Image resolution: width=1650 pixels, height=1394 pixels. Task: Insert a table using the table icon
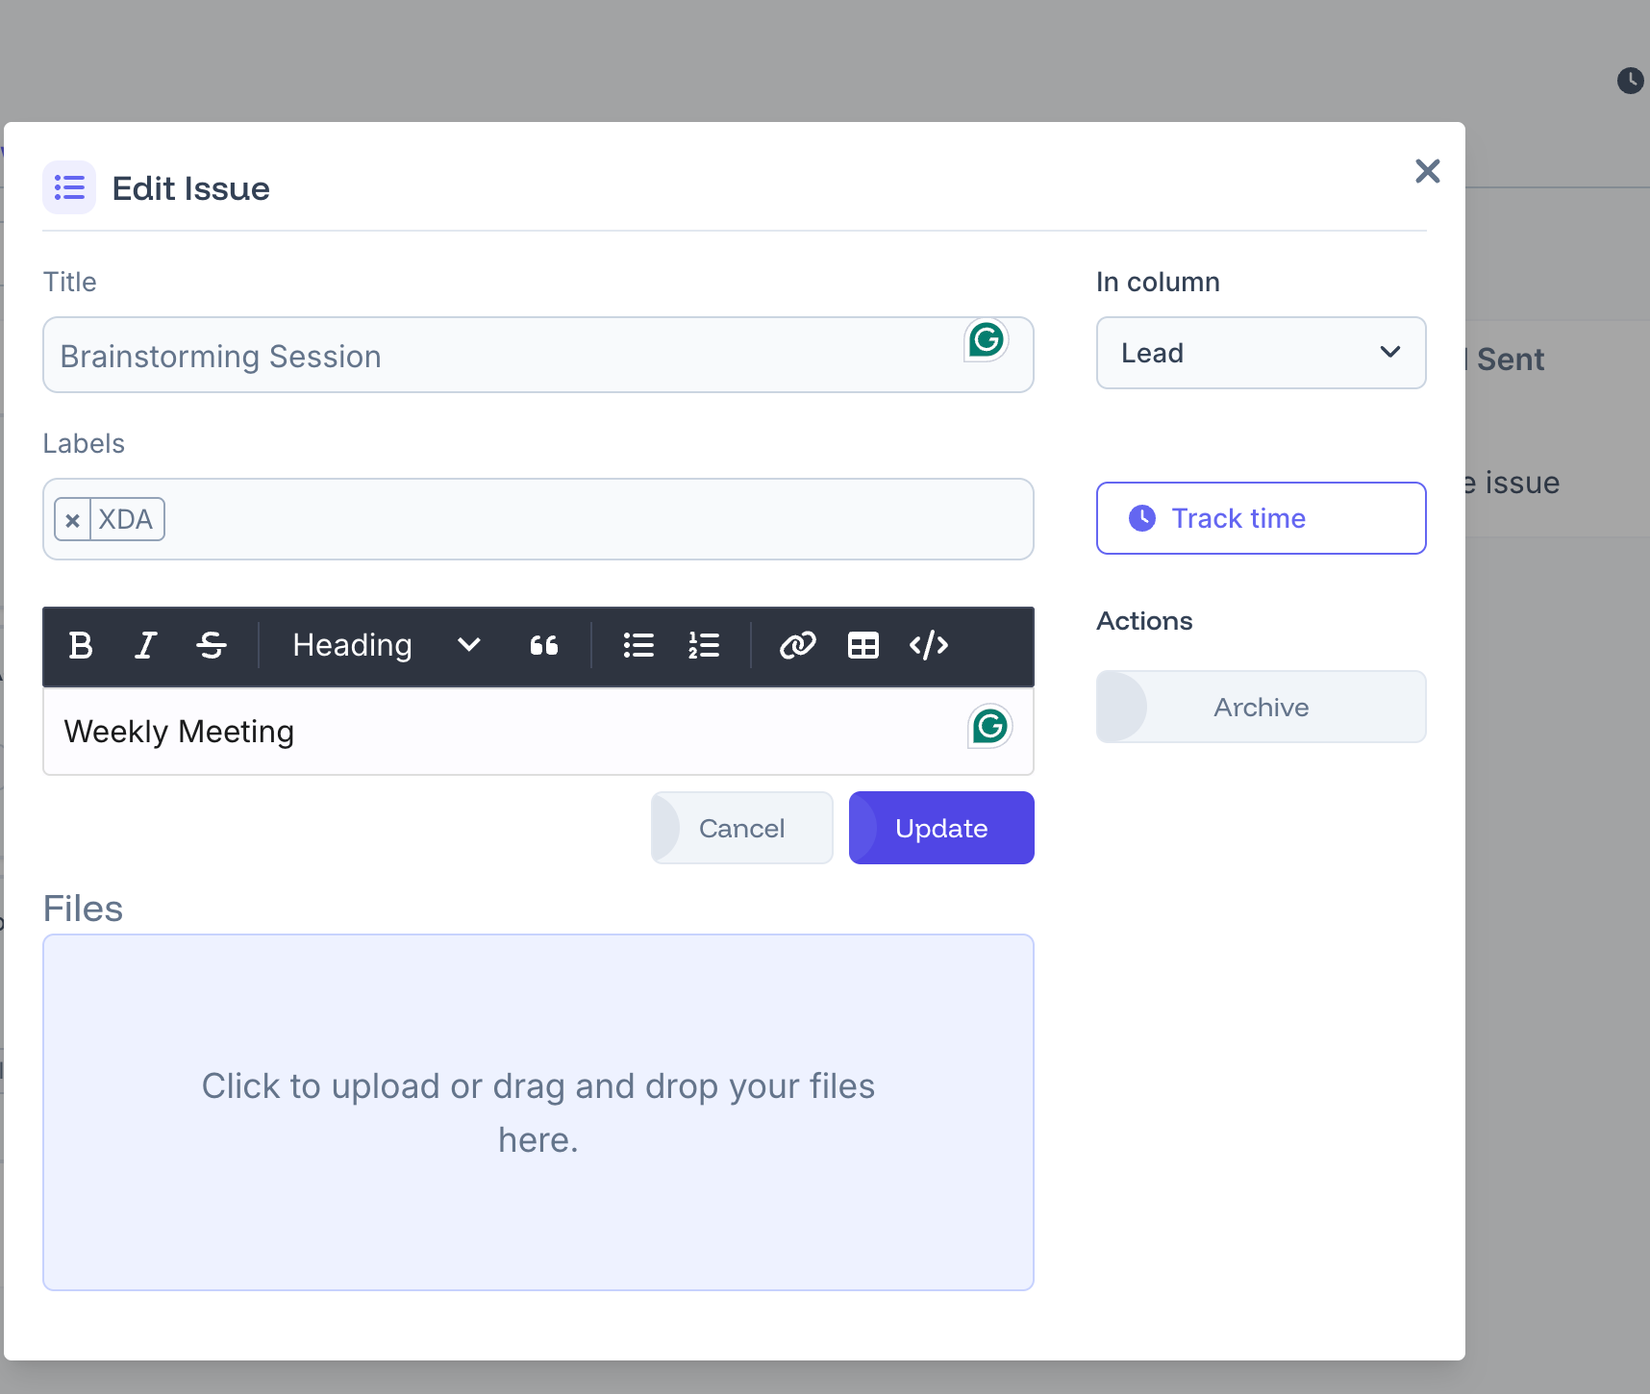pos(863,646)
